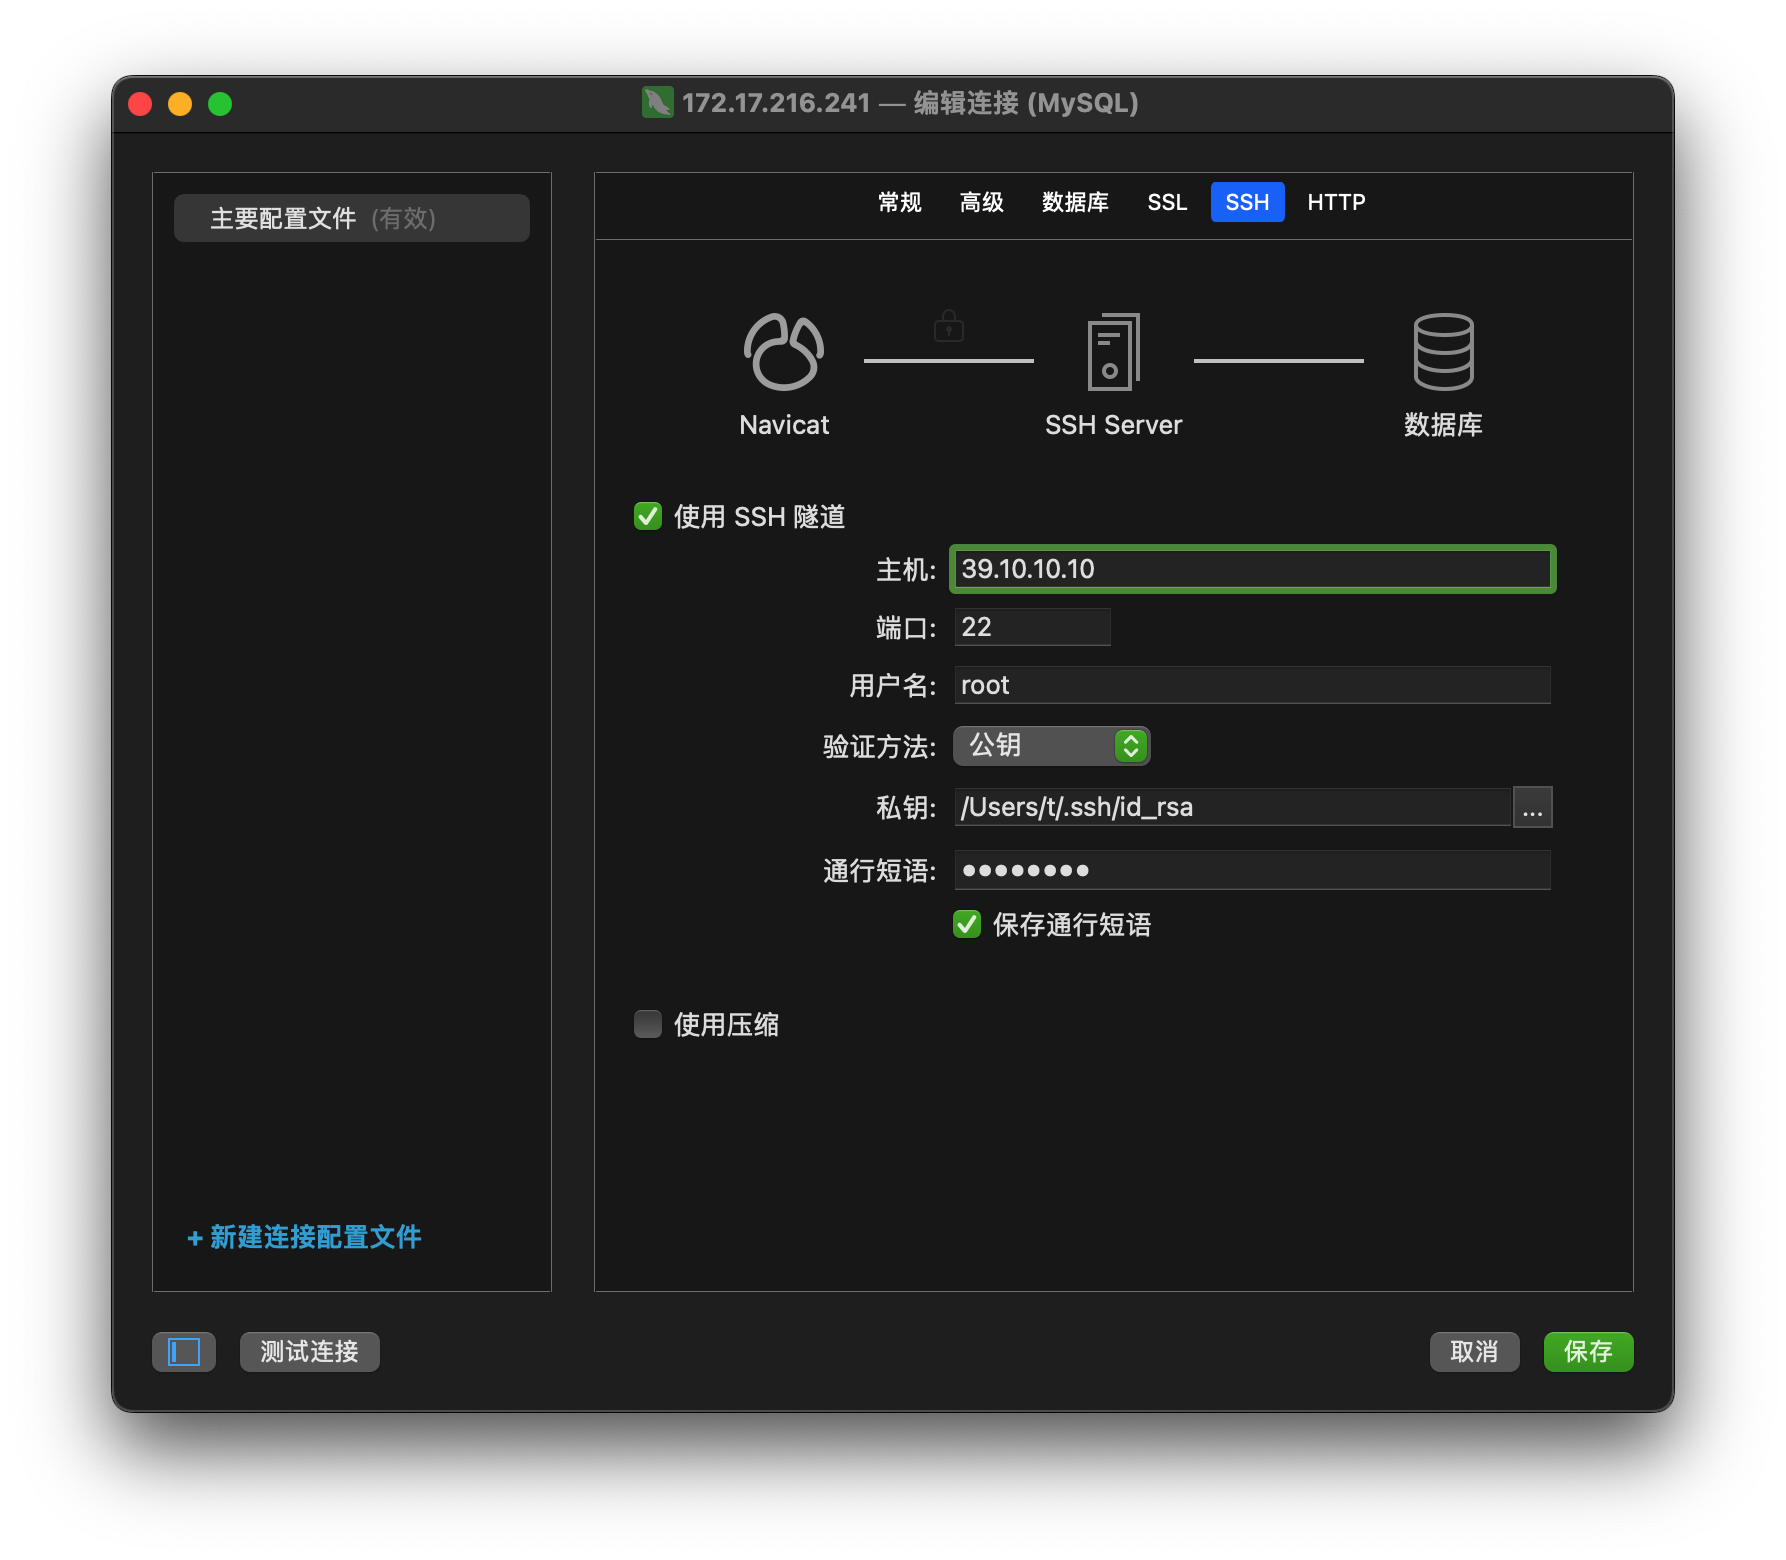Click the 取消 button
1786x1560 pixels.
[1474, 1352]
